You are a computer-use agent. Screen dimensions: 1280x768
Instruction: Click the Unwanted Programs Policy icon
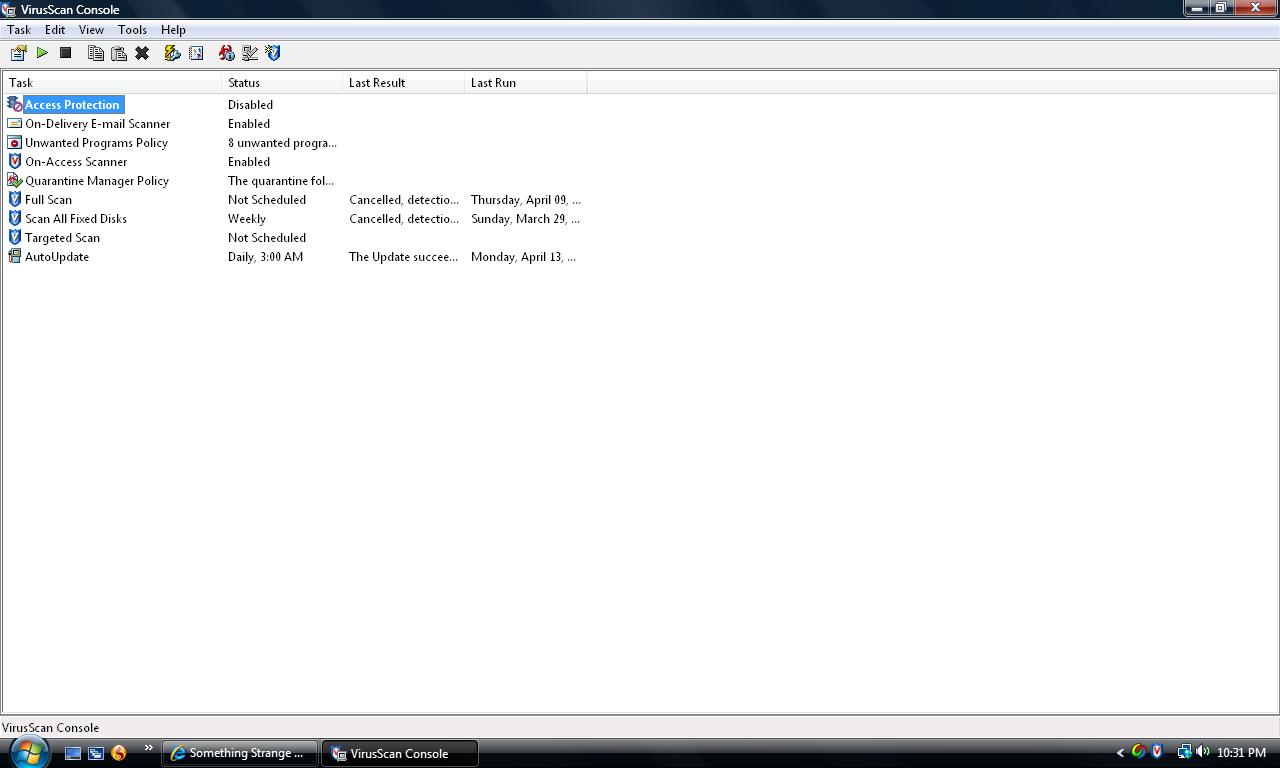pos(15,142)
